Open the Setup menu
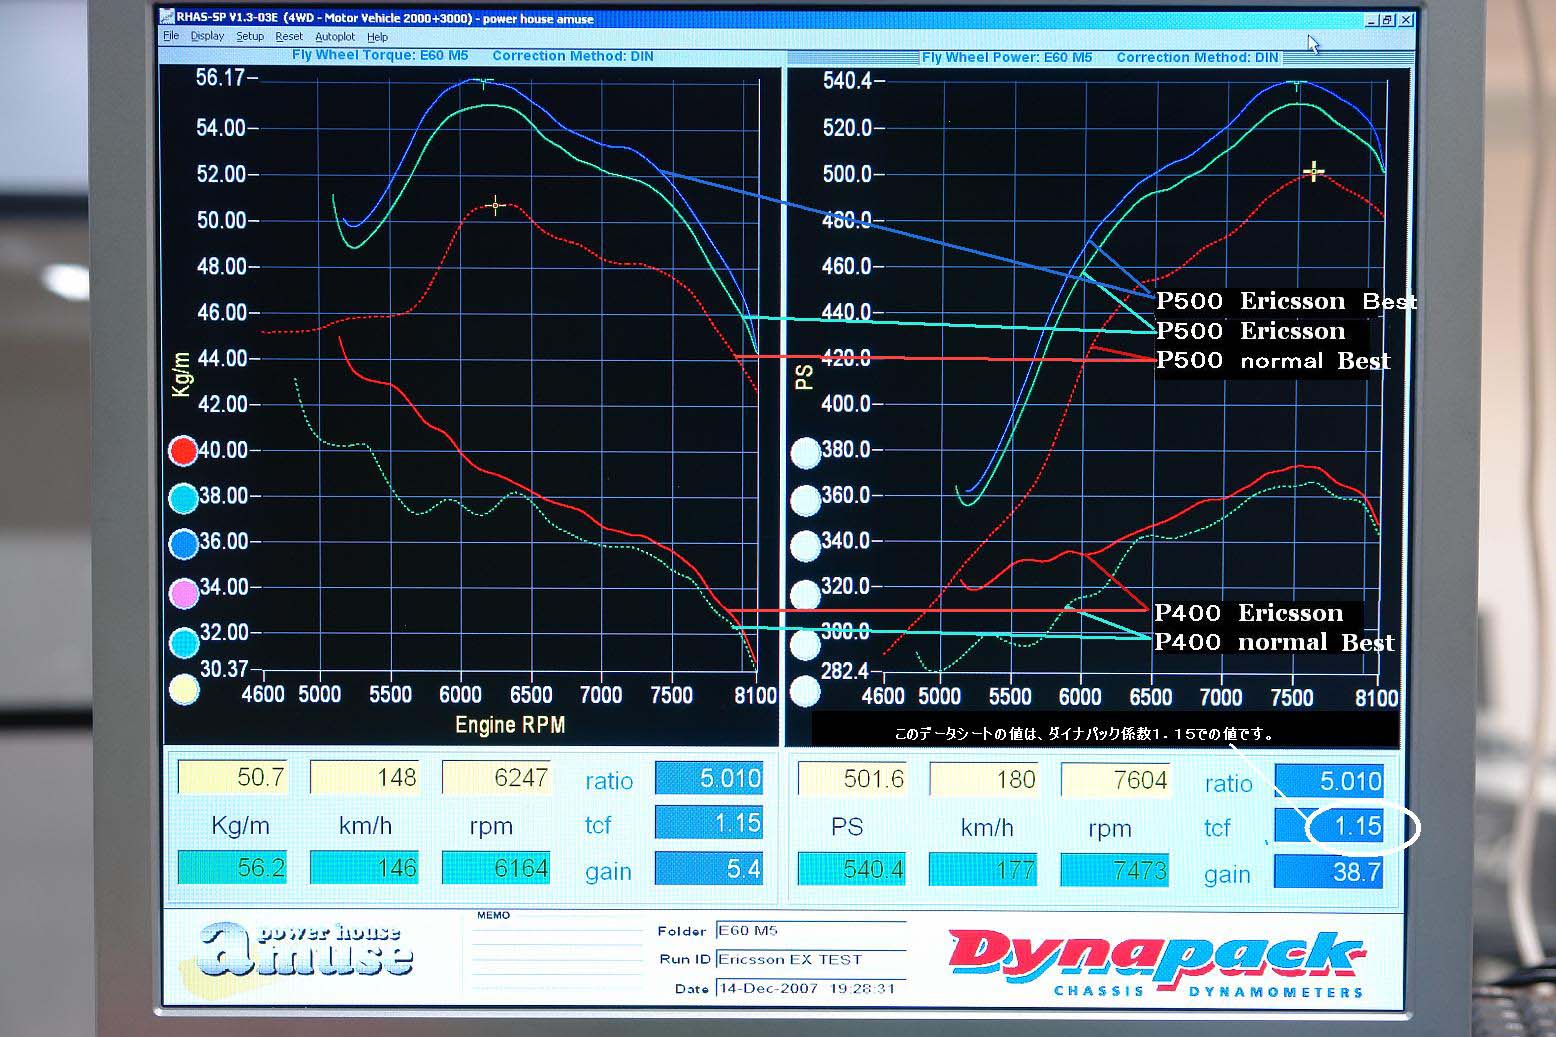Viewport: 1556px width, 1037px height. [250, 36]
